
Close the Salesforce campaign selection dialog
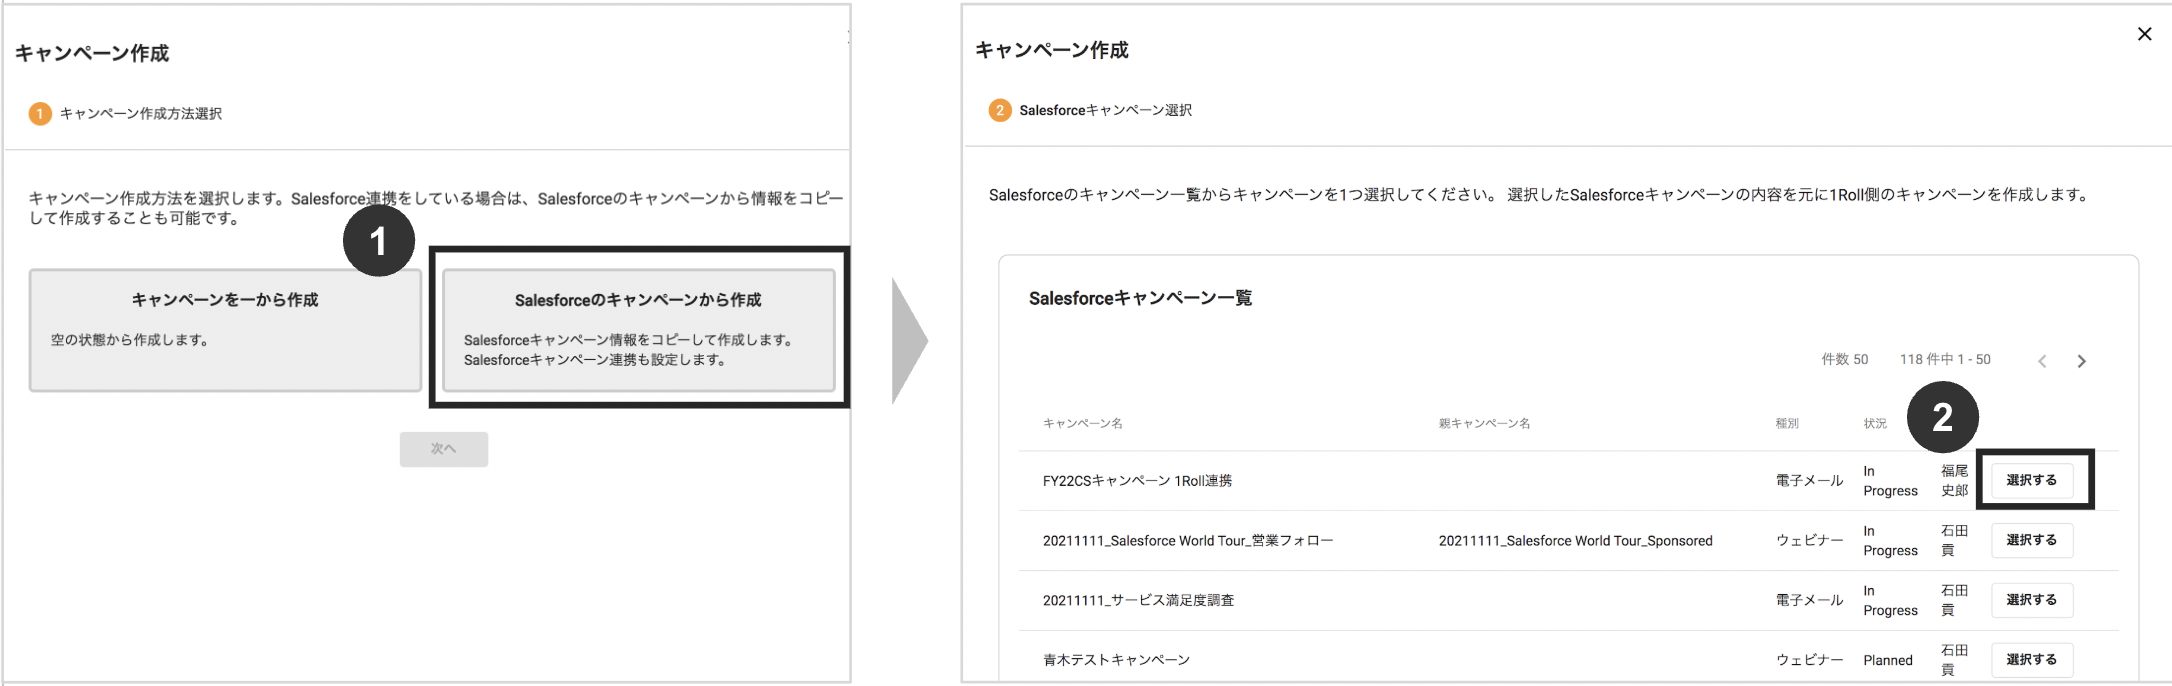click(x=2144, y=34)
